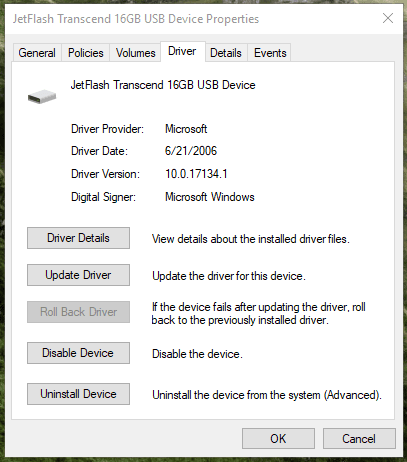
Task: Click 'Uninstall the device from the system' text
Action: (x=267, y=395)
